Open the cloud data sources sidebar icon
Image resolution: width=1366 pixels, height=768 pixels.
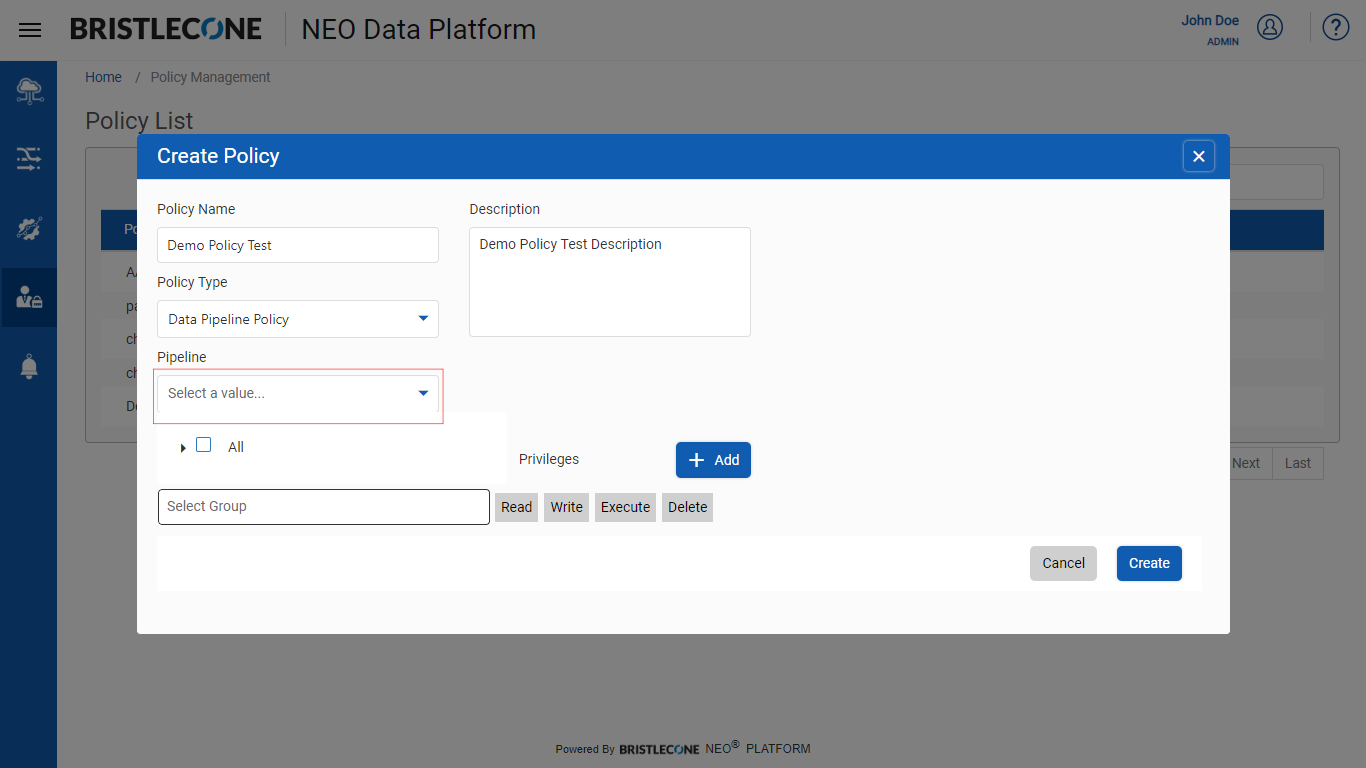[x=29, y=91]
